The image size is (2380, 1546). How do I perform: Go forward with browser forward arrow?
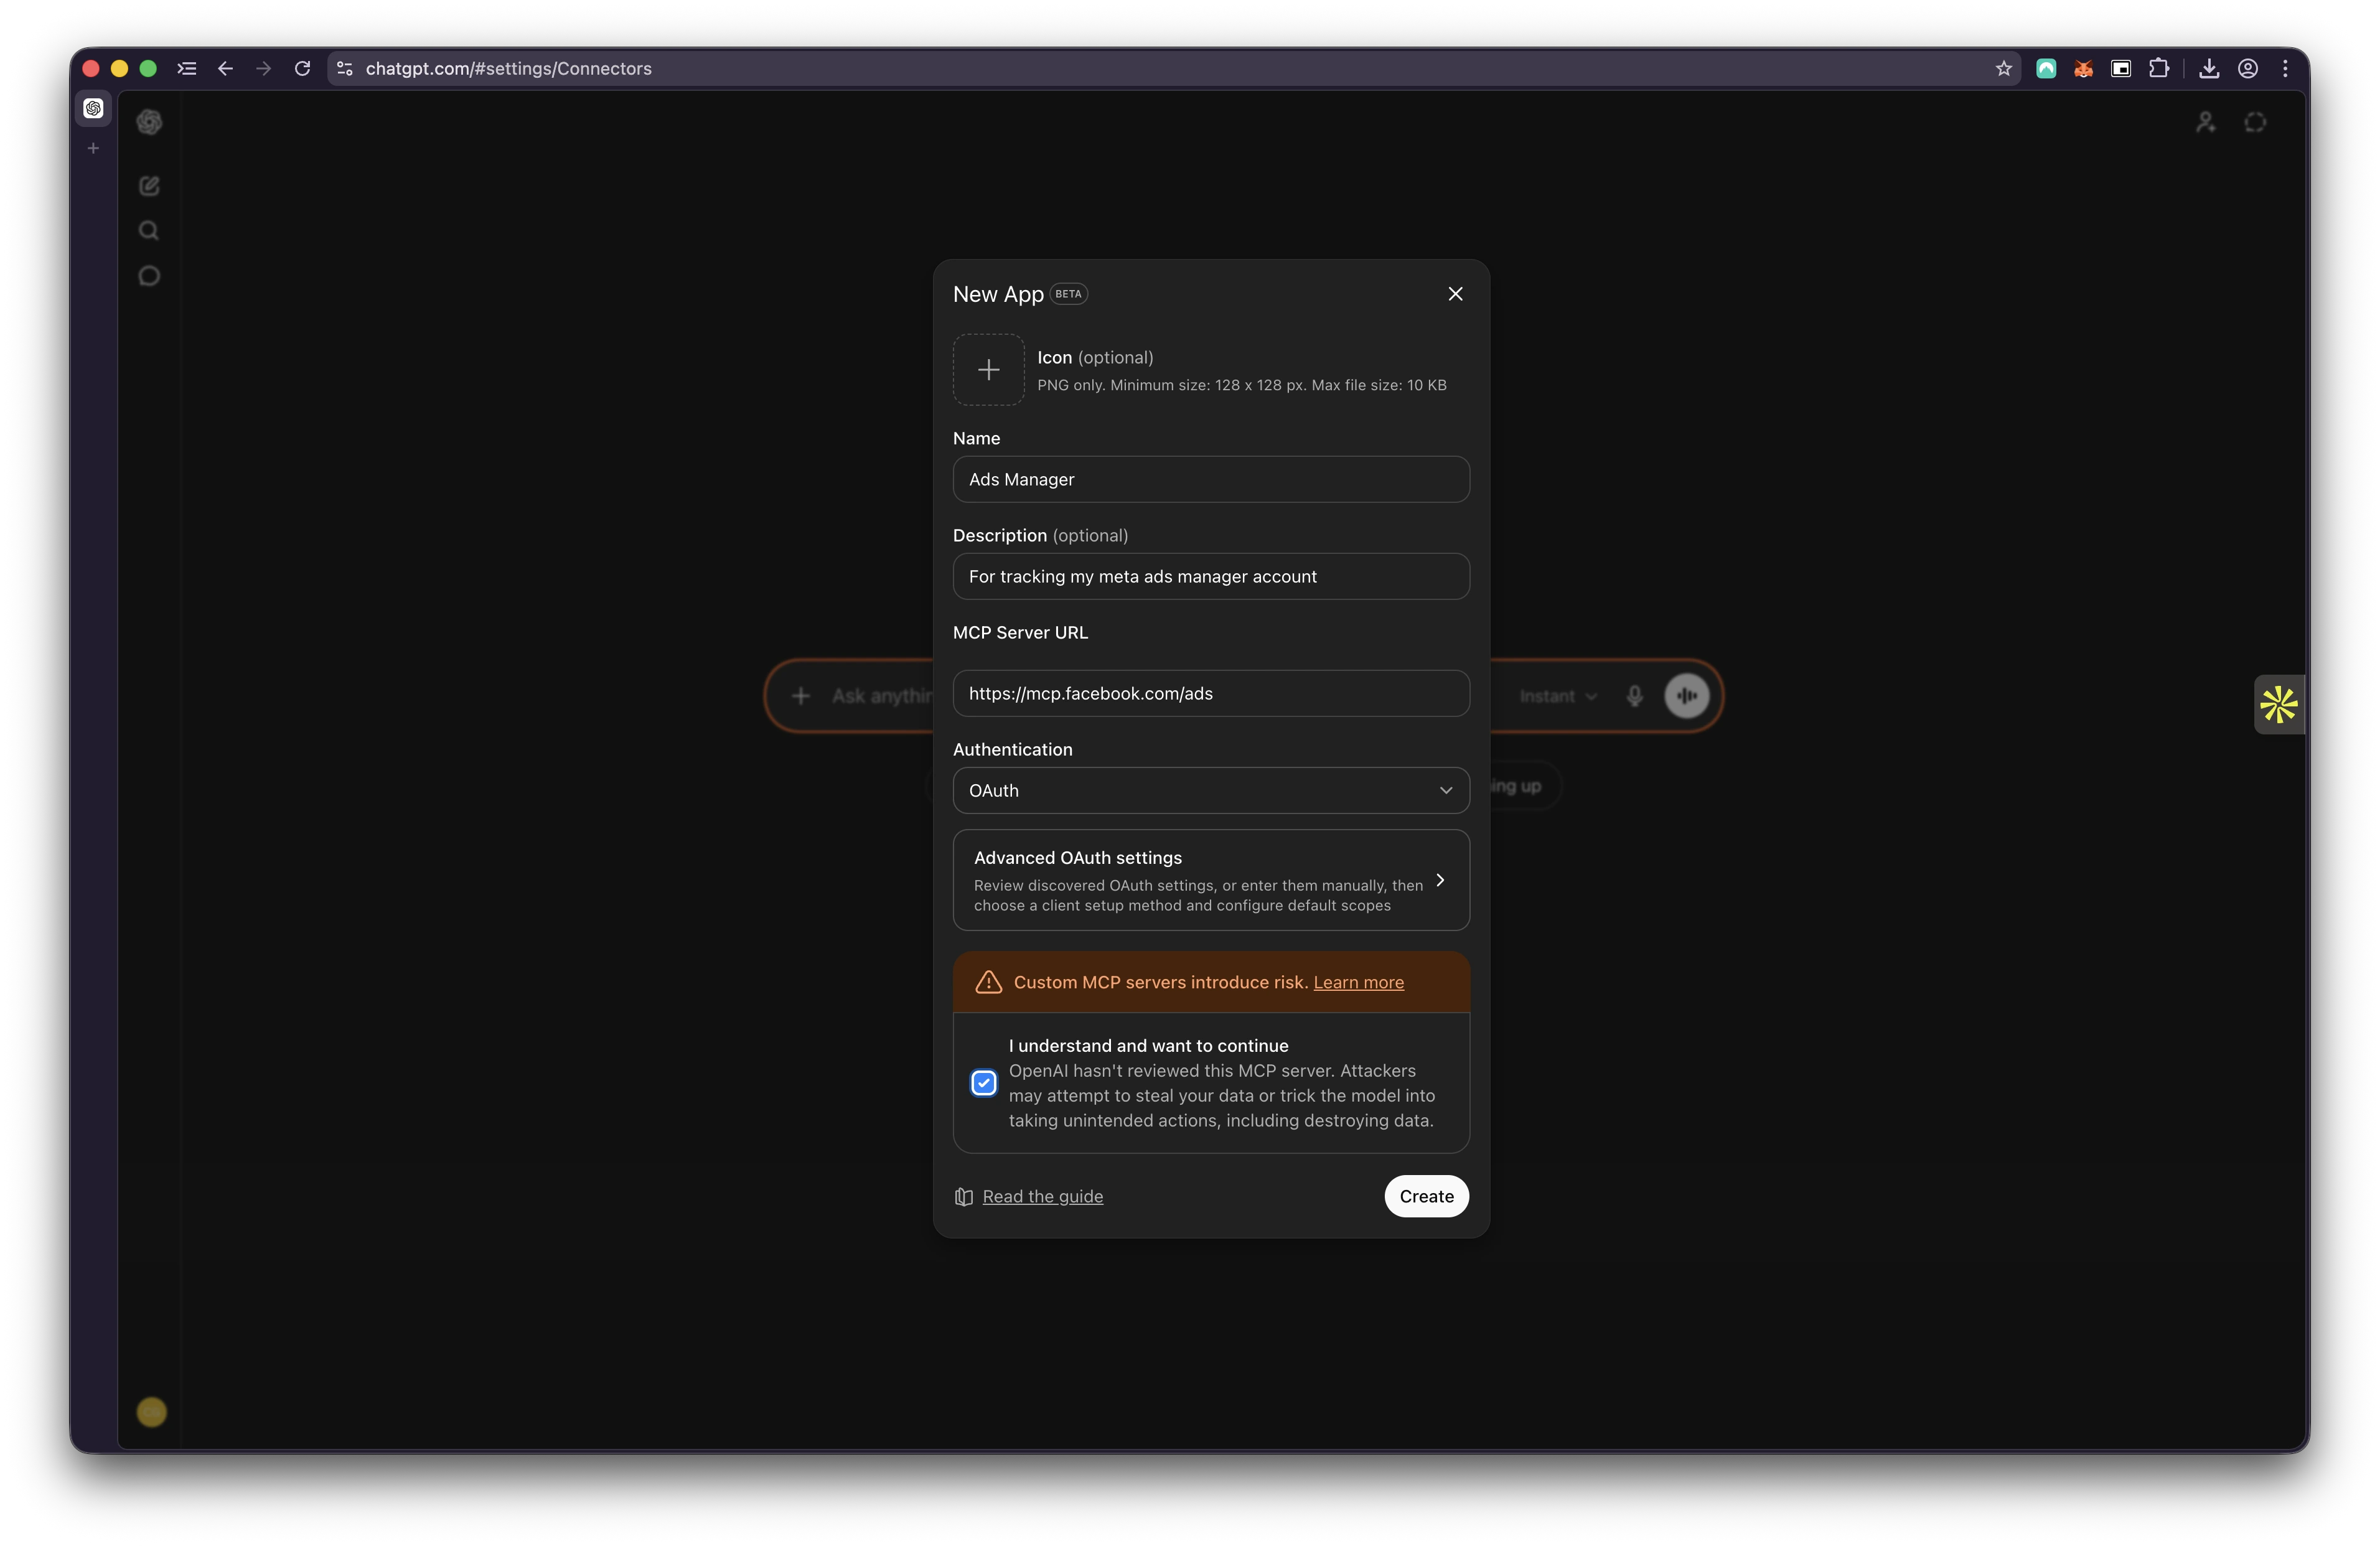263,68
